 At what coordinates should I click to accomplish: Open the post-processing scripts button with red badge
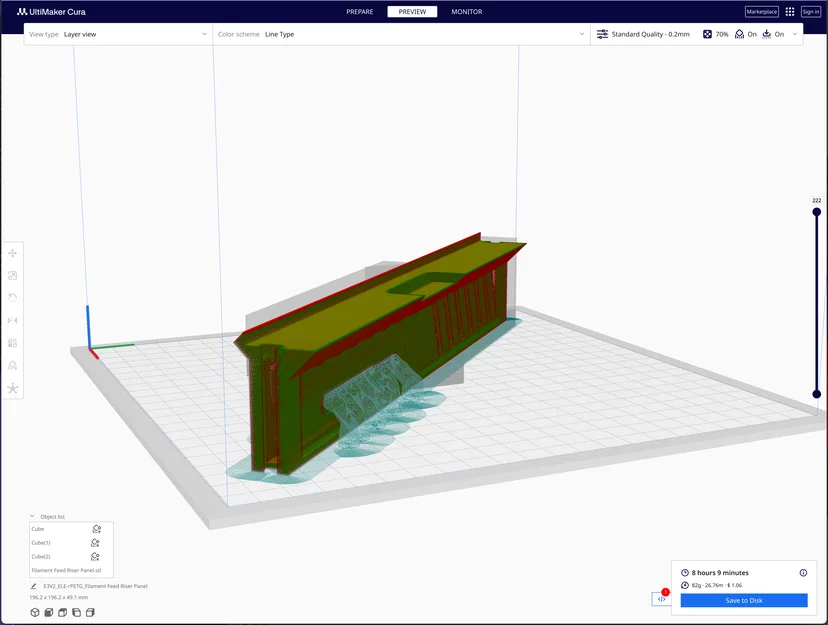661,599
